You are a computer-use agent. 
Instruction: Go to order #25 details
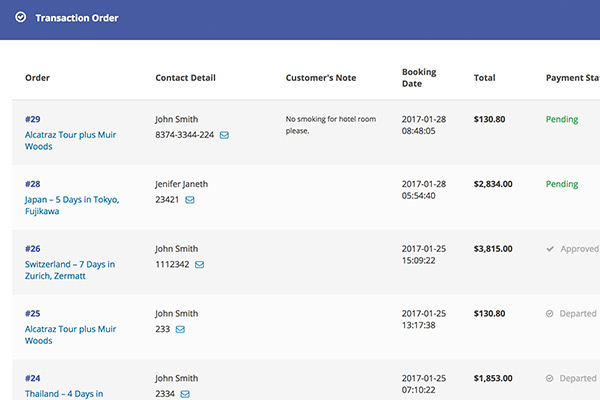click(x=33, y=313)
